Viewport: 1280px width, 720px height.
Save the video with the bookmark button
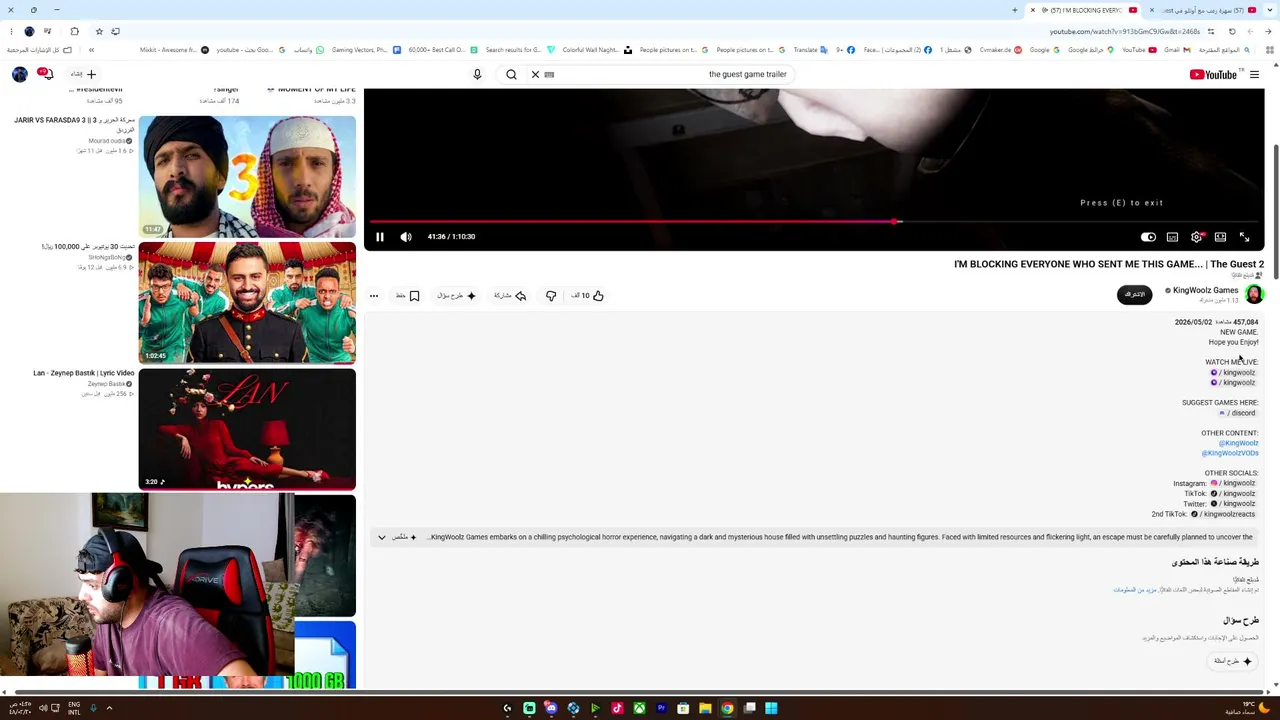click(408, 296)
